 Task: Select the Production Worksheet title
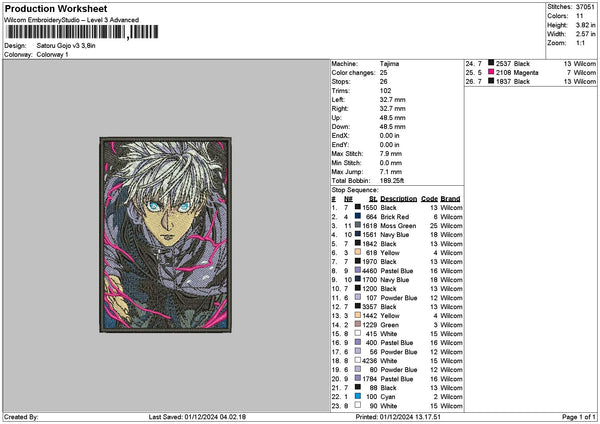[56, 8]
